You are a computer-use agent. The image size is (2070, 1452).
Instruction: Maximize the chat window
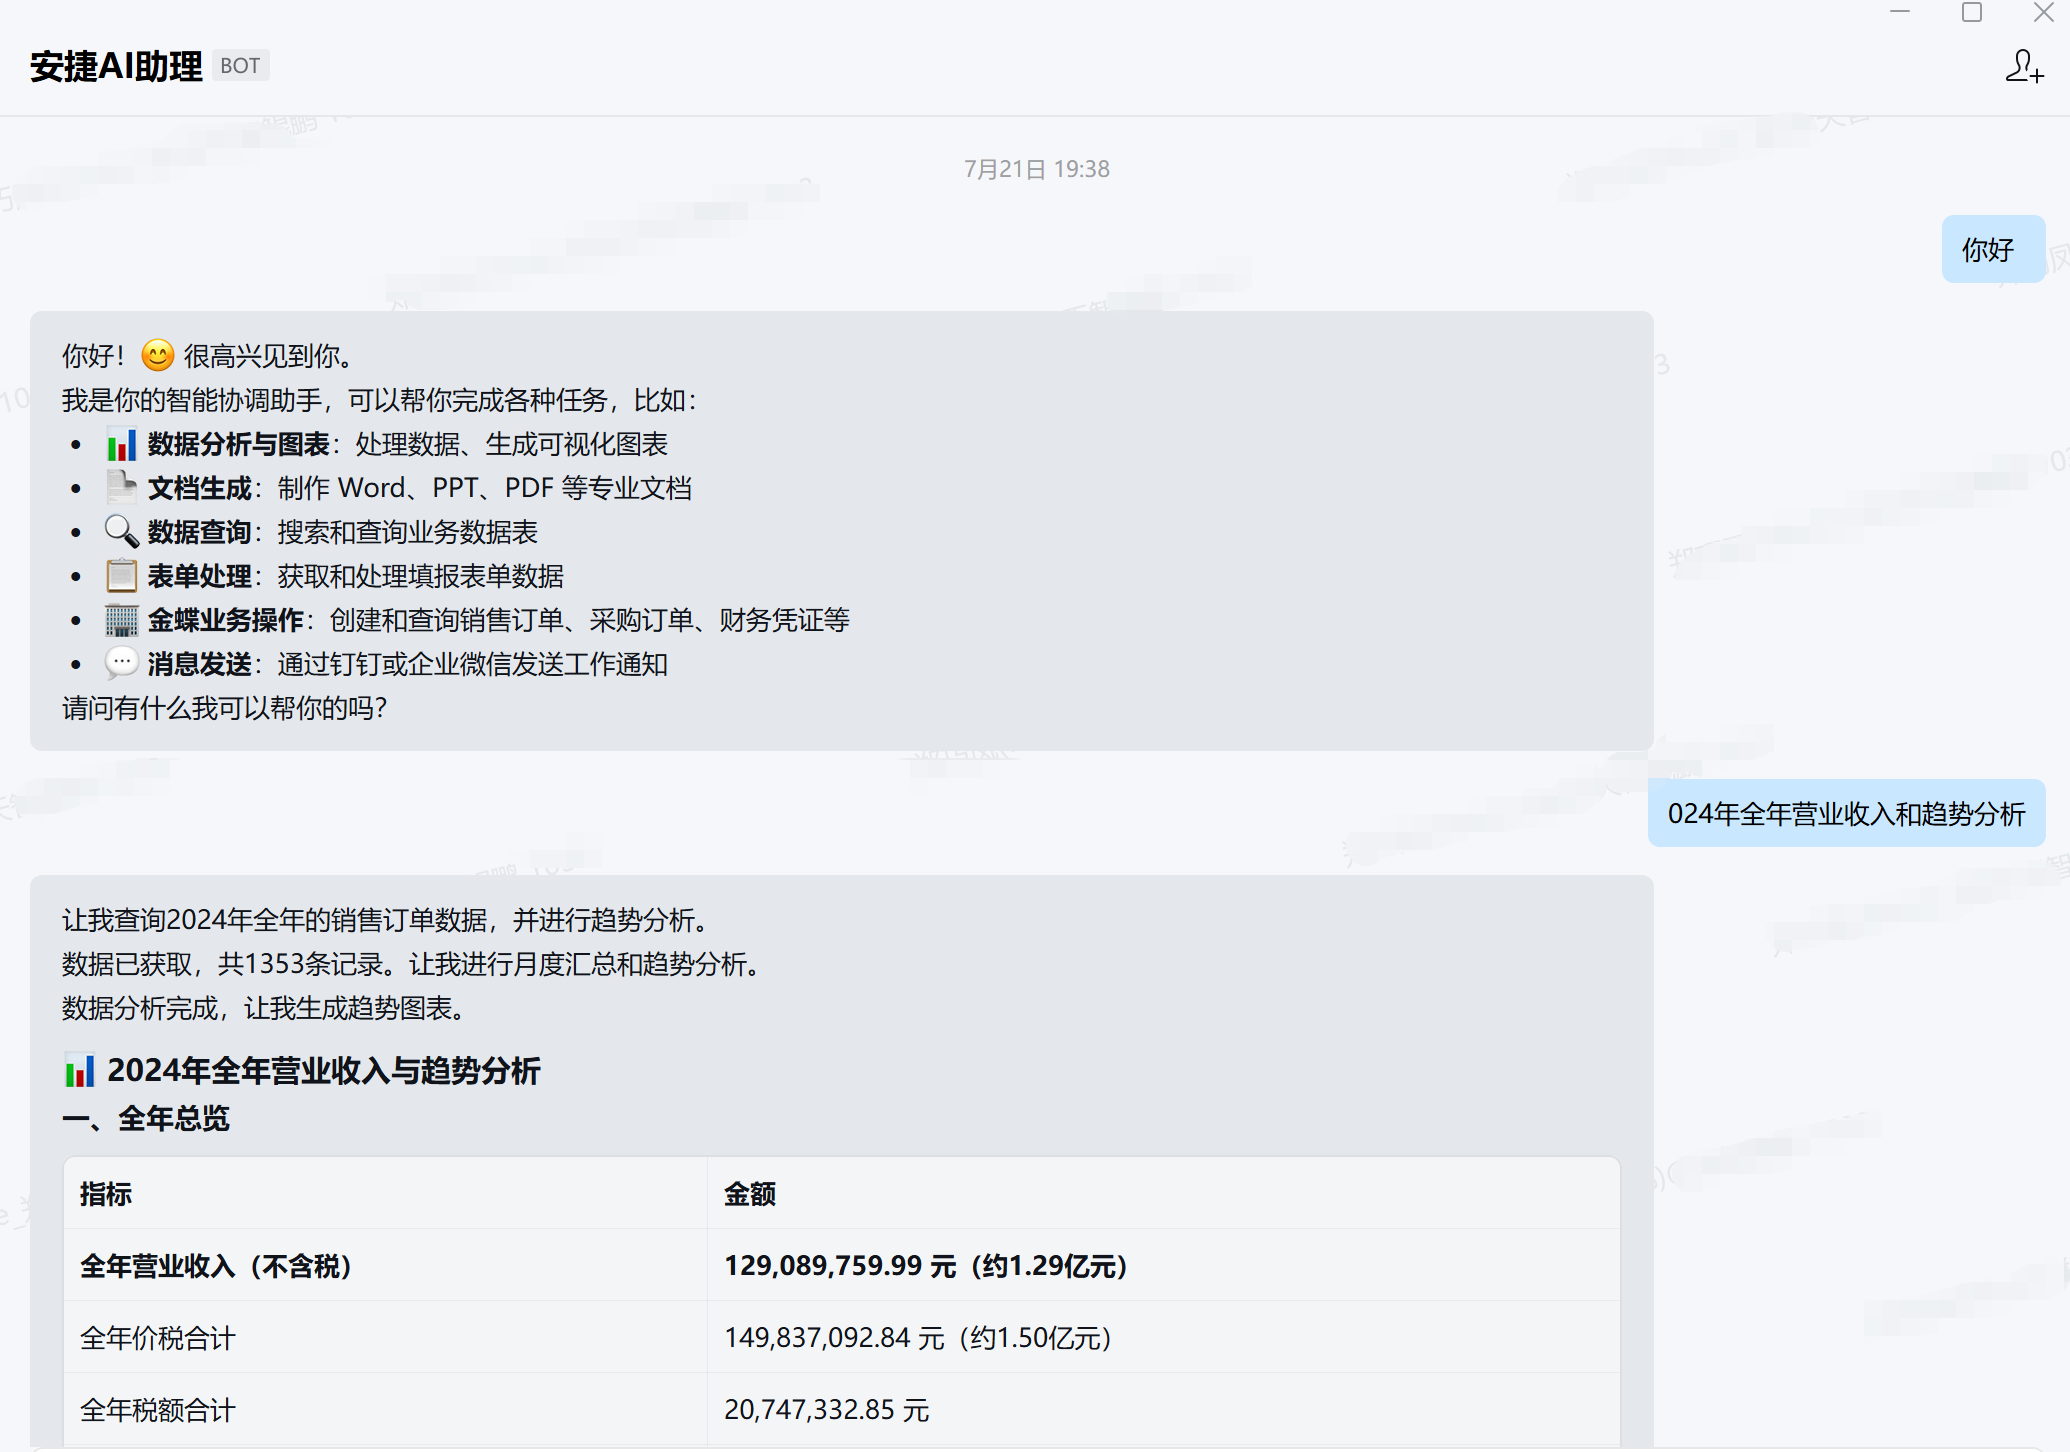[x=1972, y=12]
